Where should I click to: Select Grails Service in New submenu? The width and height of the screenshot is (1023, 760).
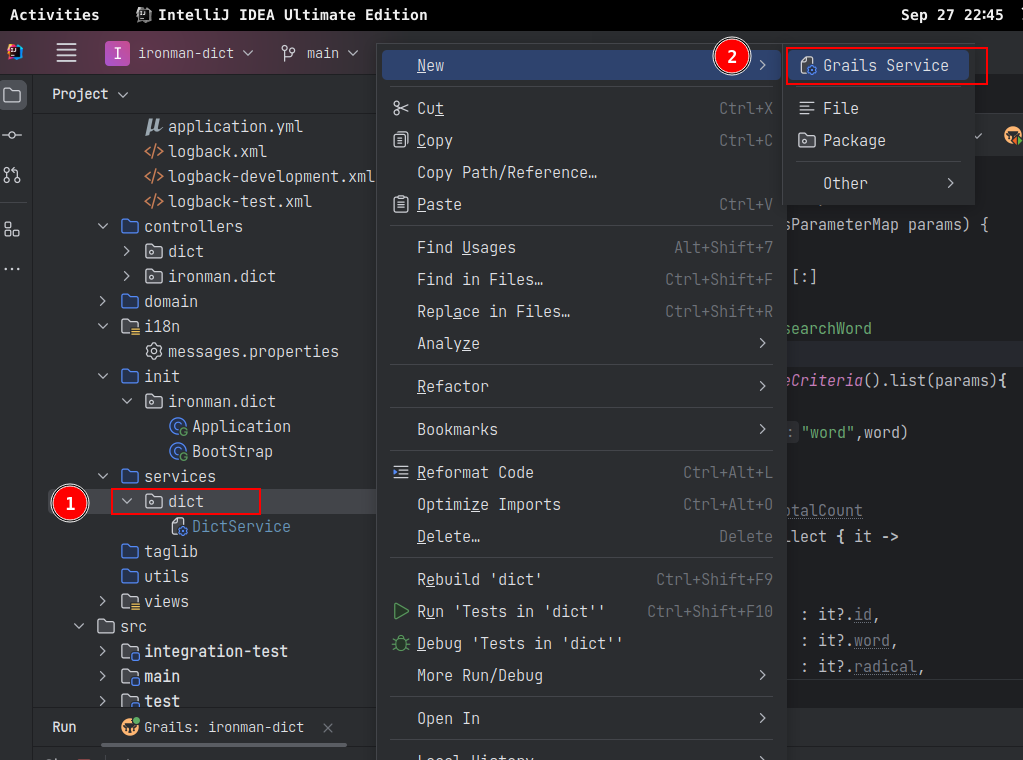point(878,65)
